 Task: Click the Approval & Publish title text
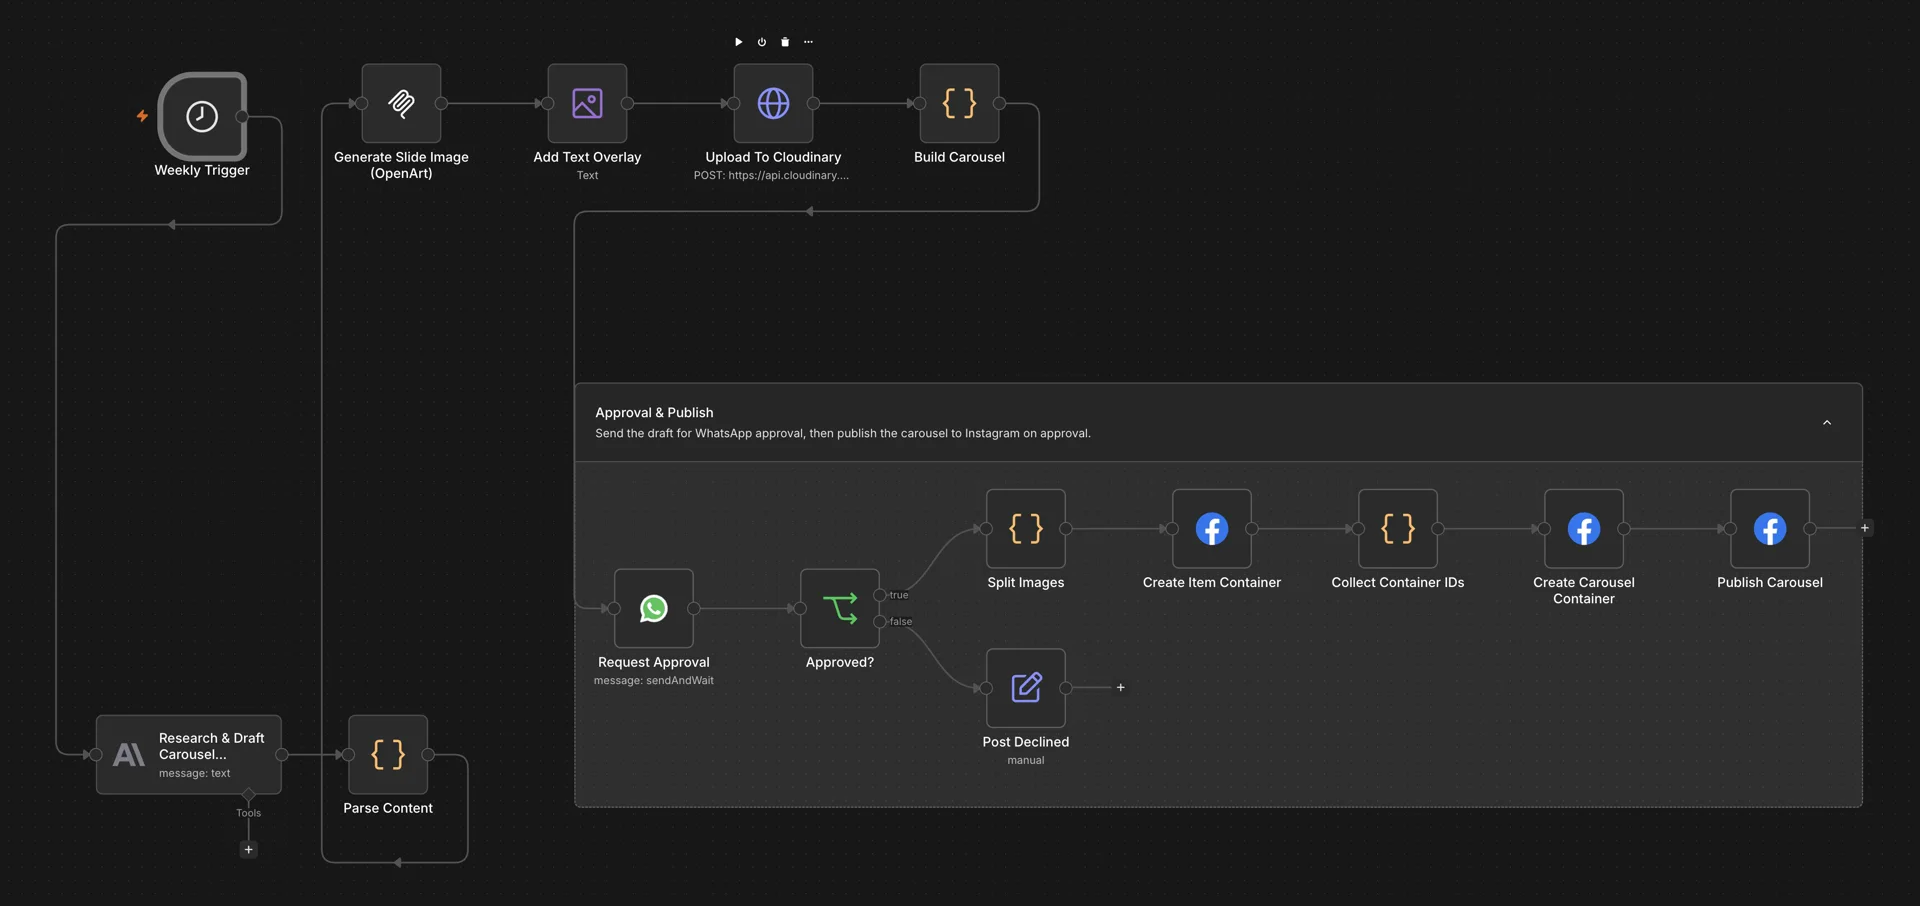click(x=654, y=412)
